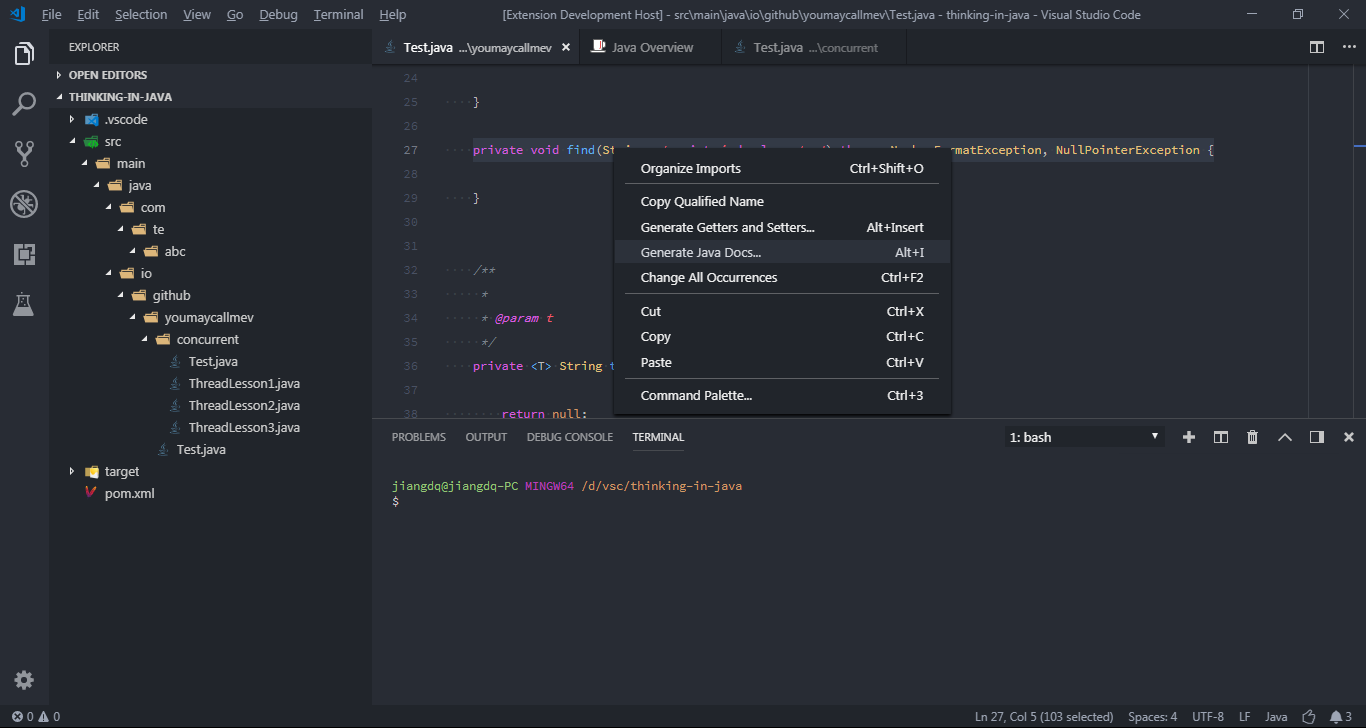Close the Test.java youmaycallmev tab
This screenshot has height=728, width=1366.
click(566, 47)
